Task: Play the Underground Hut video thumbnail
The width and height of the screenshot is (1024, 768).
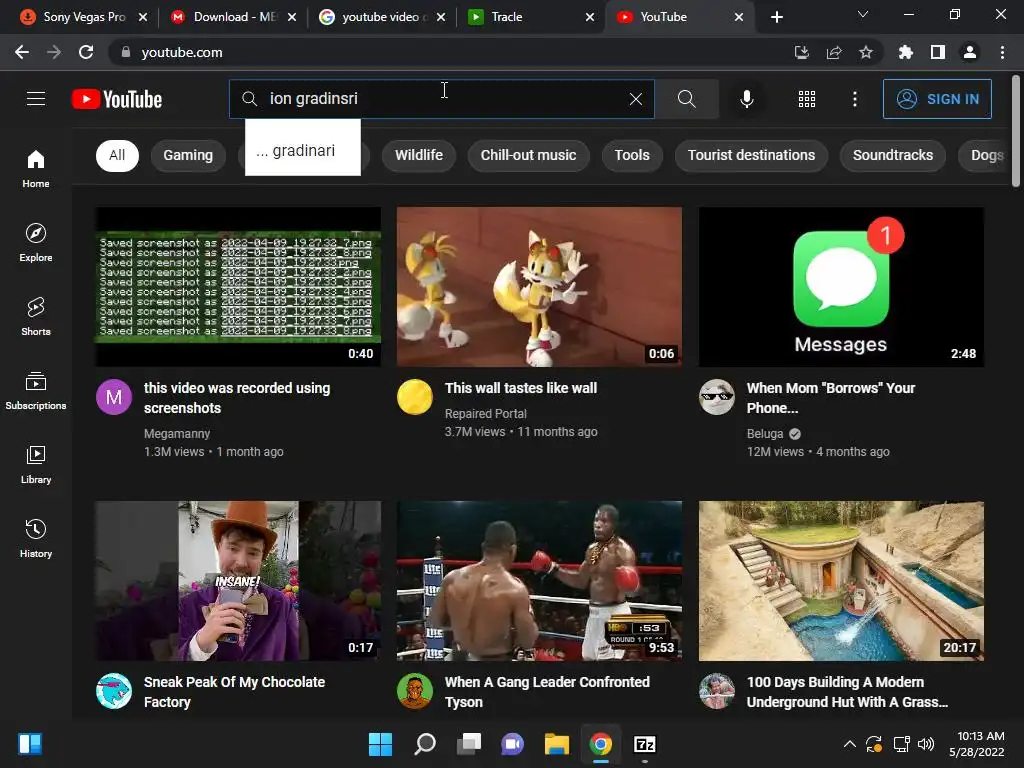Action: click(841, 581)
